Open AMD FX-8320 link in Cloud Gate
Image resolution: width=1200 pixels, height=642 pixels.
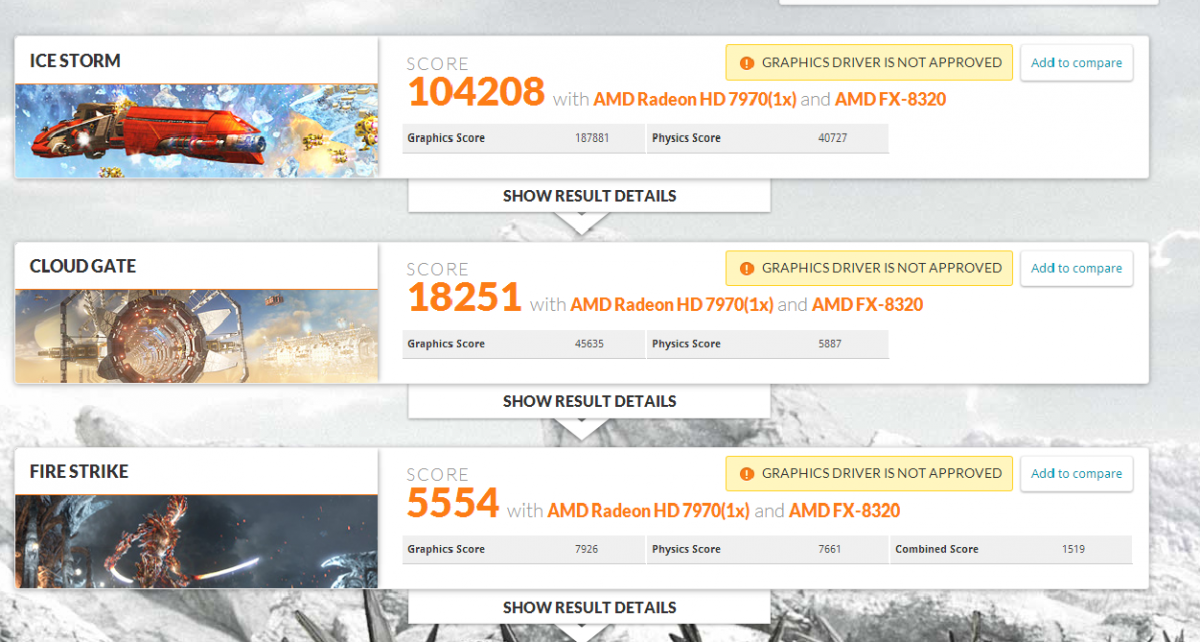pos(867,304)
